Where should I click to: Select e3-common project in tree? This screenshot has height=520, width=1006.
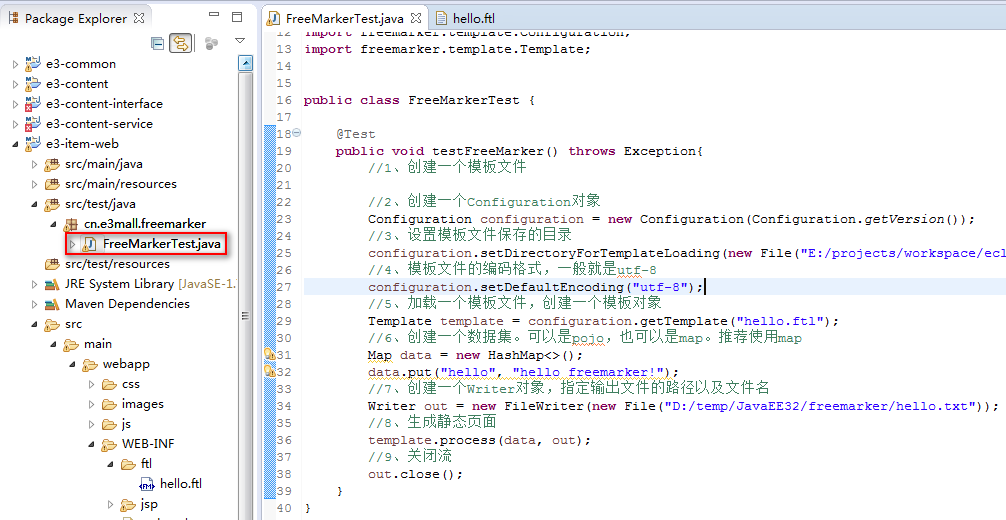[x=81, y=64]
